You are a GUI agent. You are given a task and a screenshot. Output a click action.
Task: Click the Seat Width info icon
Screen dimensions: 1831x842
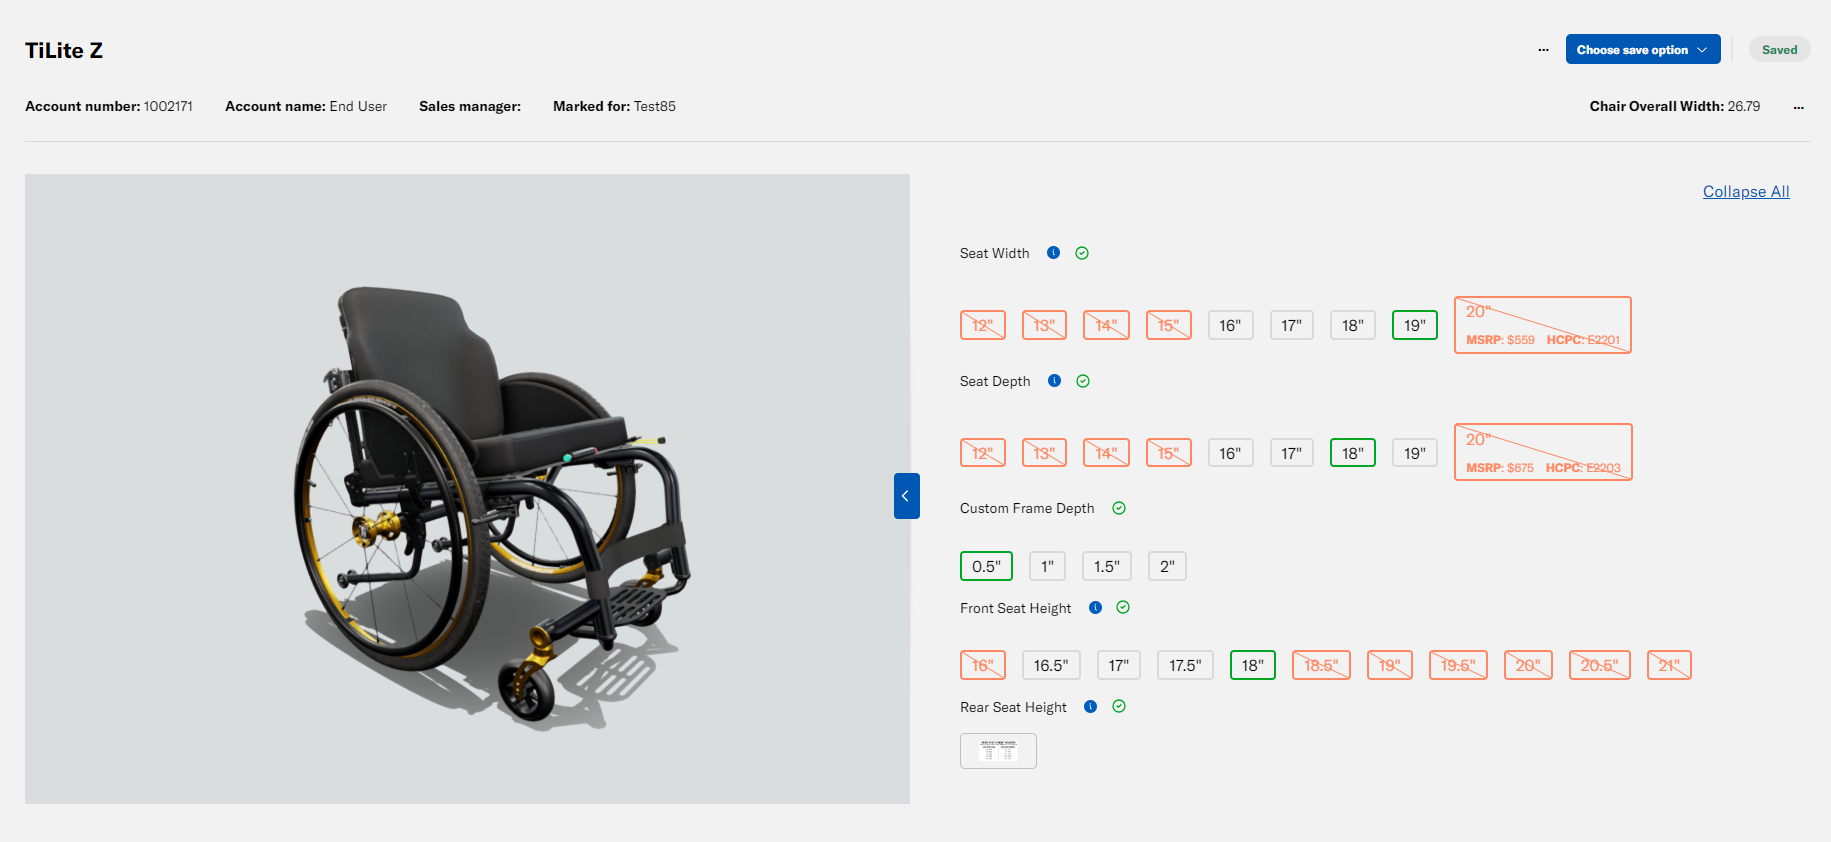point(1053,253)
